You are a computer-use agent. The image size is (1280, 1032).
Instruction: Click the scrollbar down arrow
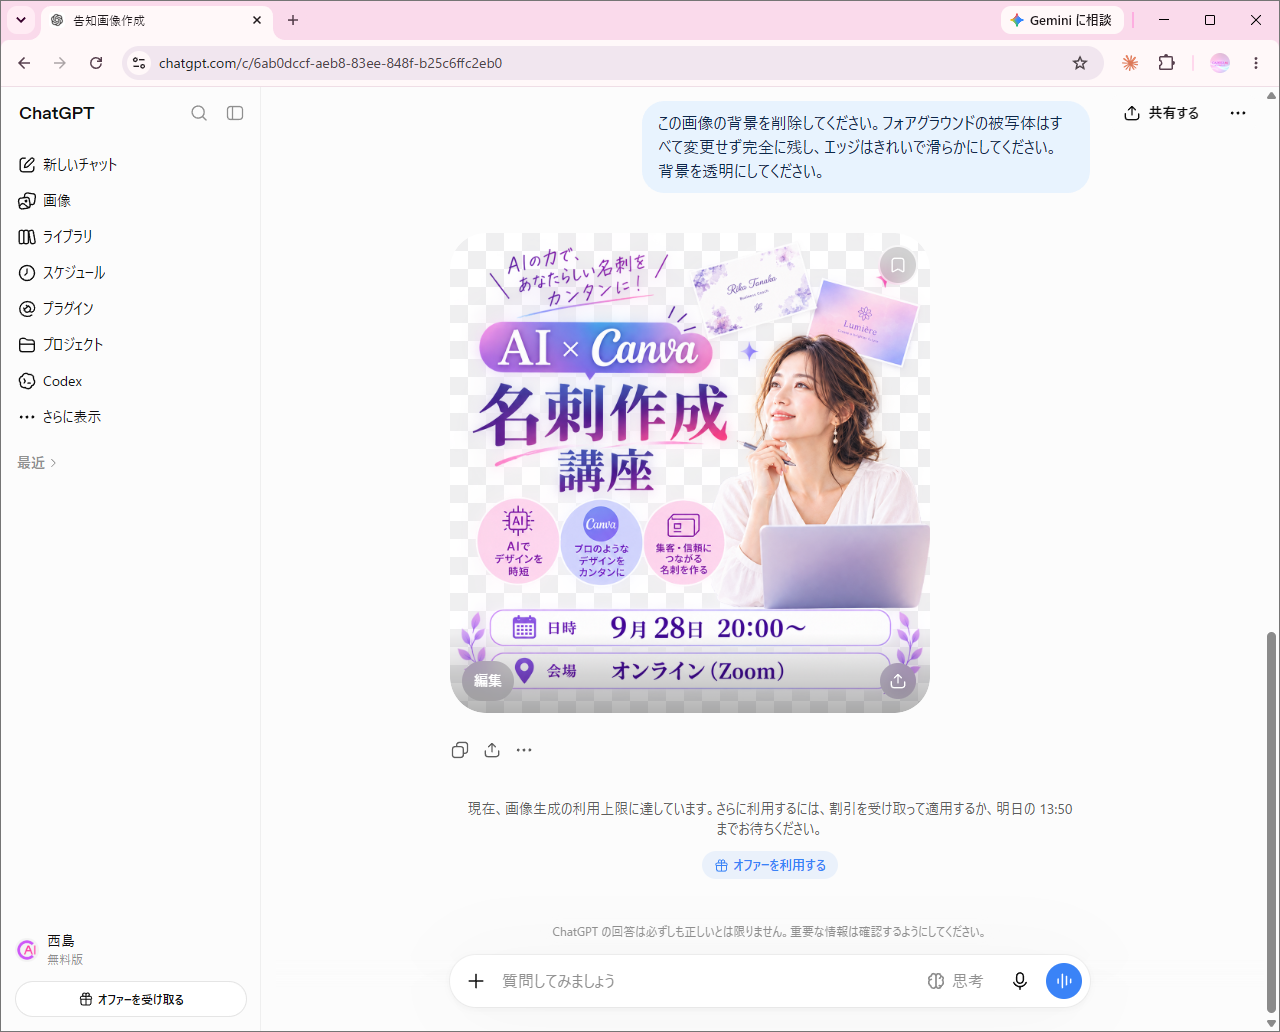coord(1271,1023)
